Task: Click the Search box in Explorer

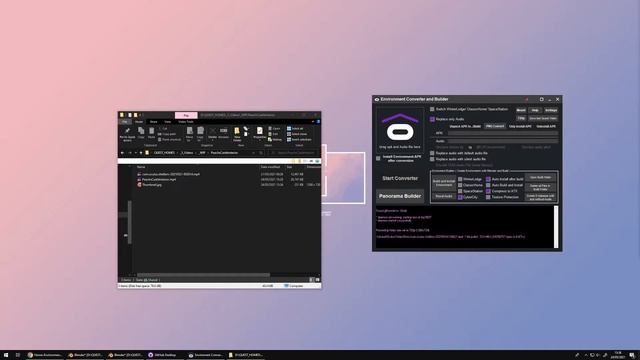Action: [293, 153]
